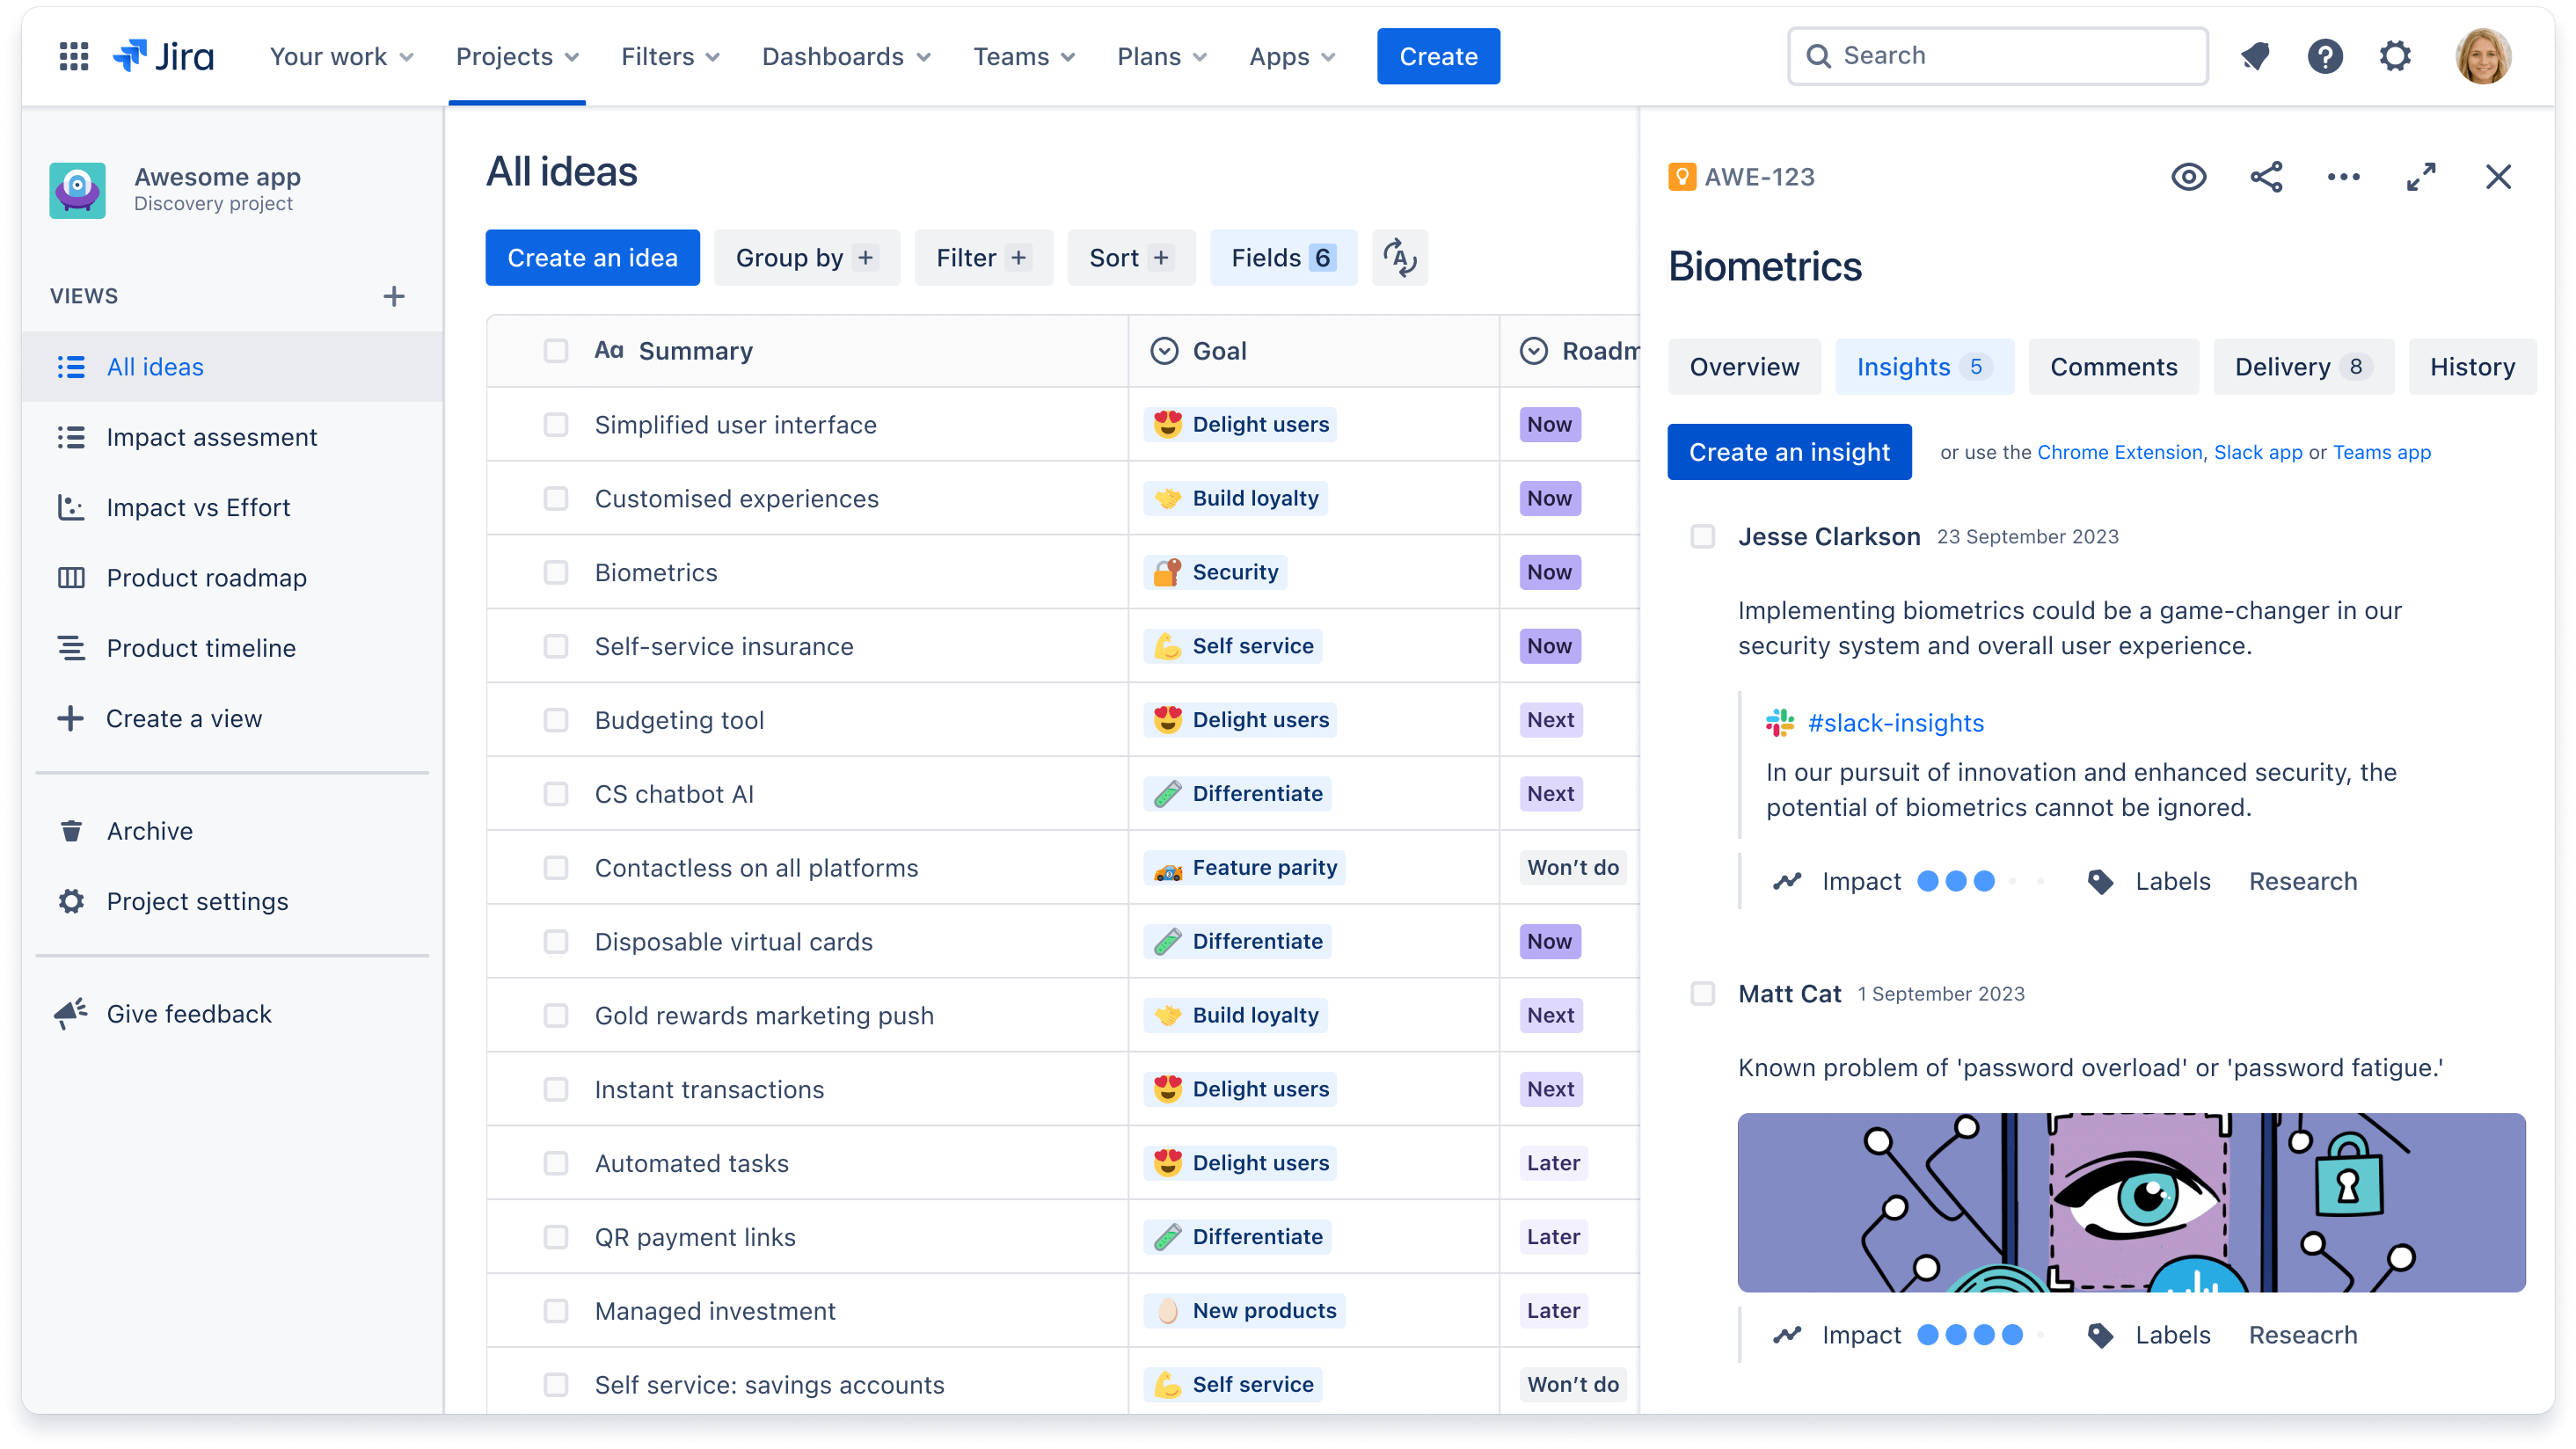
Task: Toggle the checkbox for Biometrics row
Action: pos(554,572)
